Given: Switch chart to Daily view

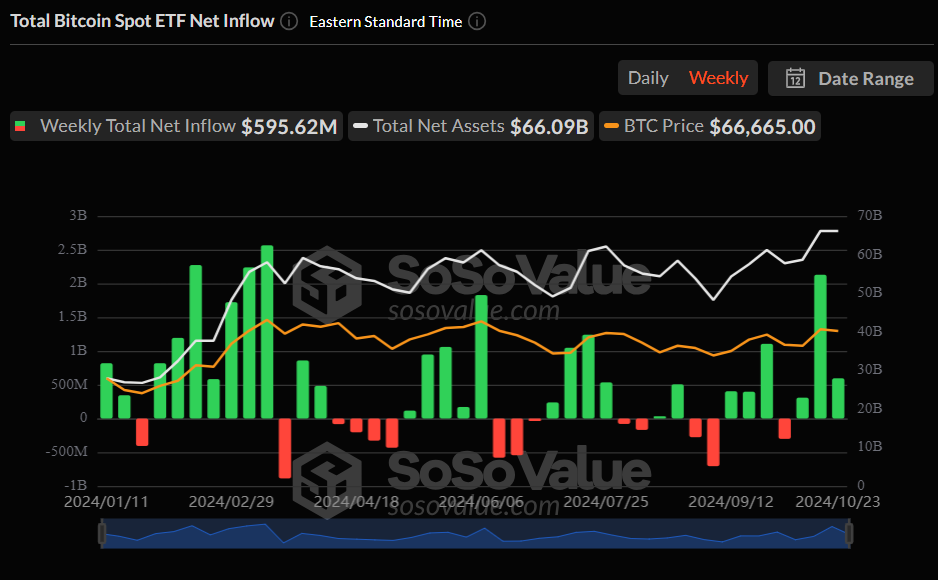Looking at the screenshot, I should (648, 78).
